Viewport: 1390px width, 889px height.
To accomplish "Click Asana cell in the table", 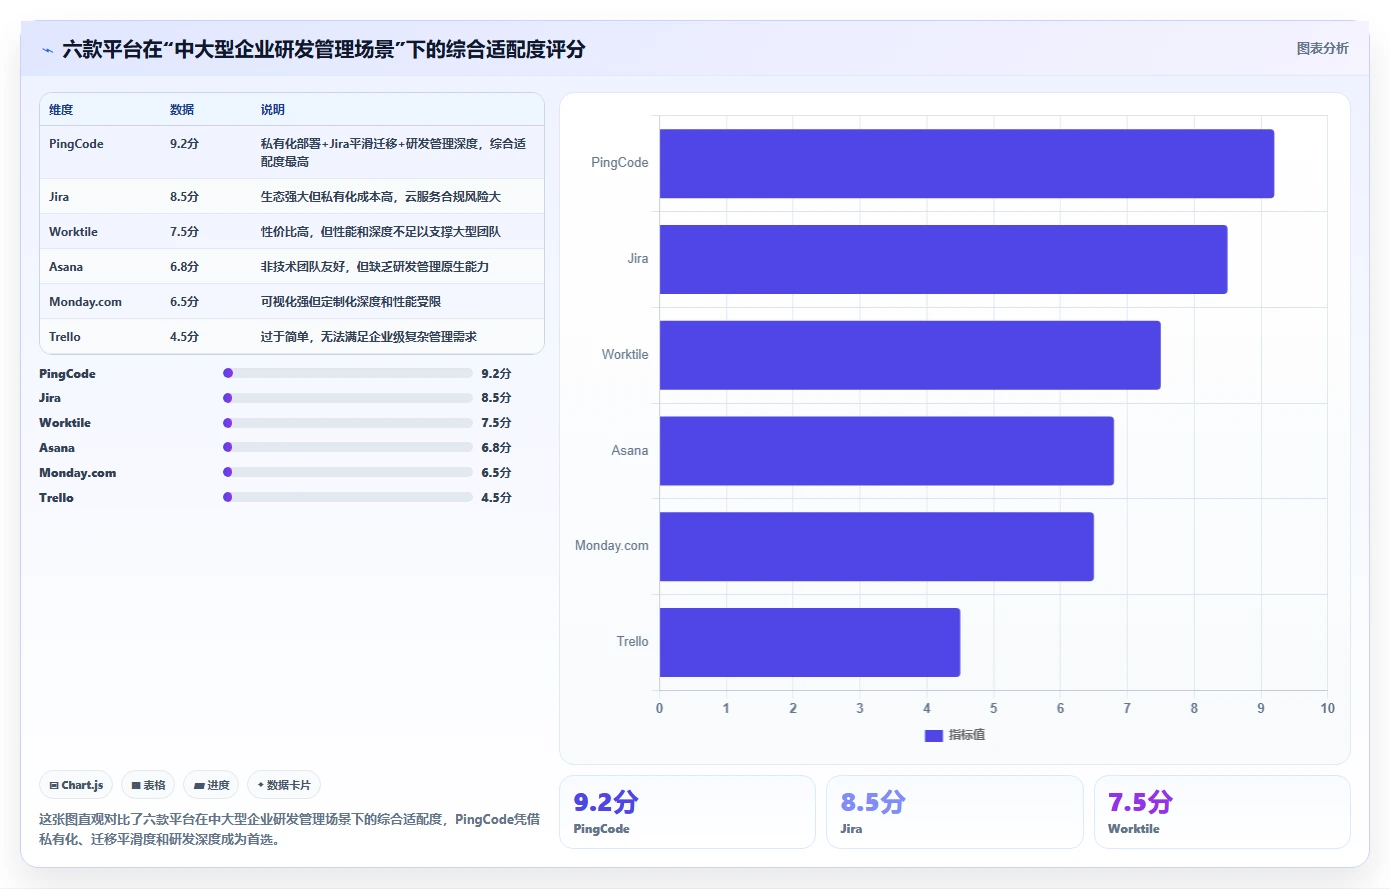I will coord(66,267).
